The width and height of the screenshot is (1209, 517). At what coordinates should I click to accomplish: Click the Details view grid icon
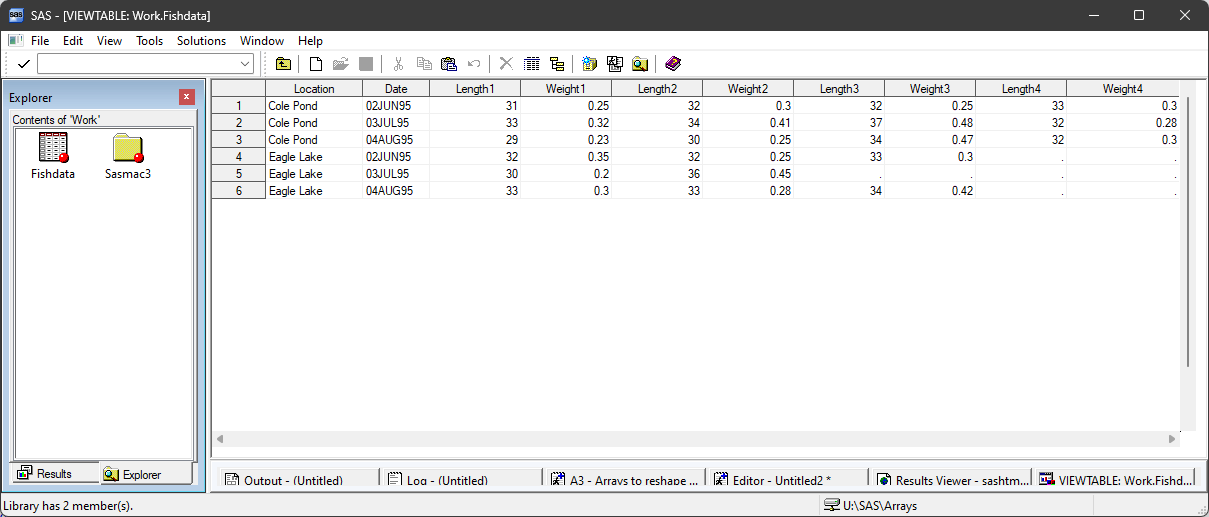532,64
